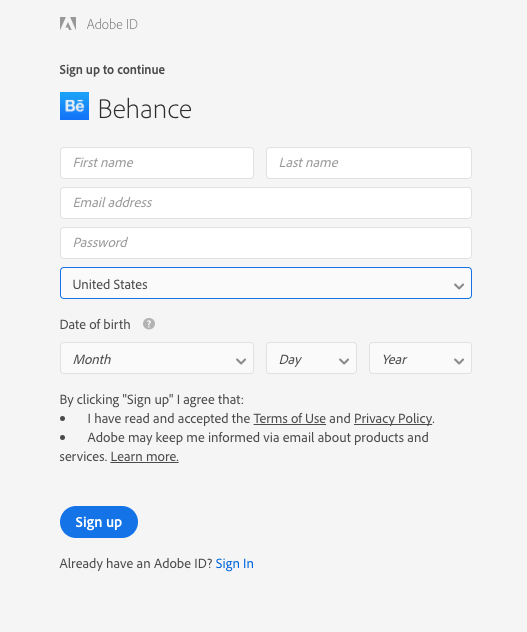The width and height of the screenshot is (527, 632).
Task: Click the chevron arrow of the Year selector
Action: coord(458,361)
